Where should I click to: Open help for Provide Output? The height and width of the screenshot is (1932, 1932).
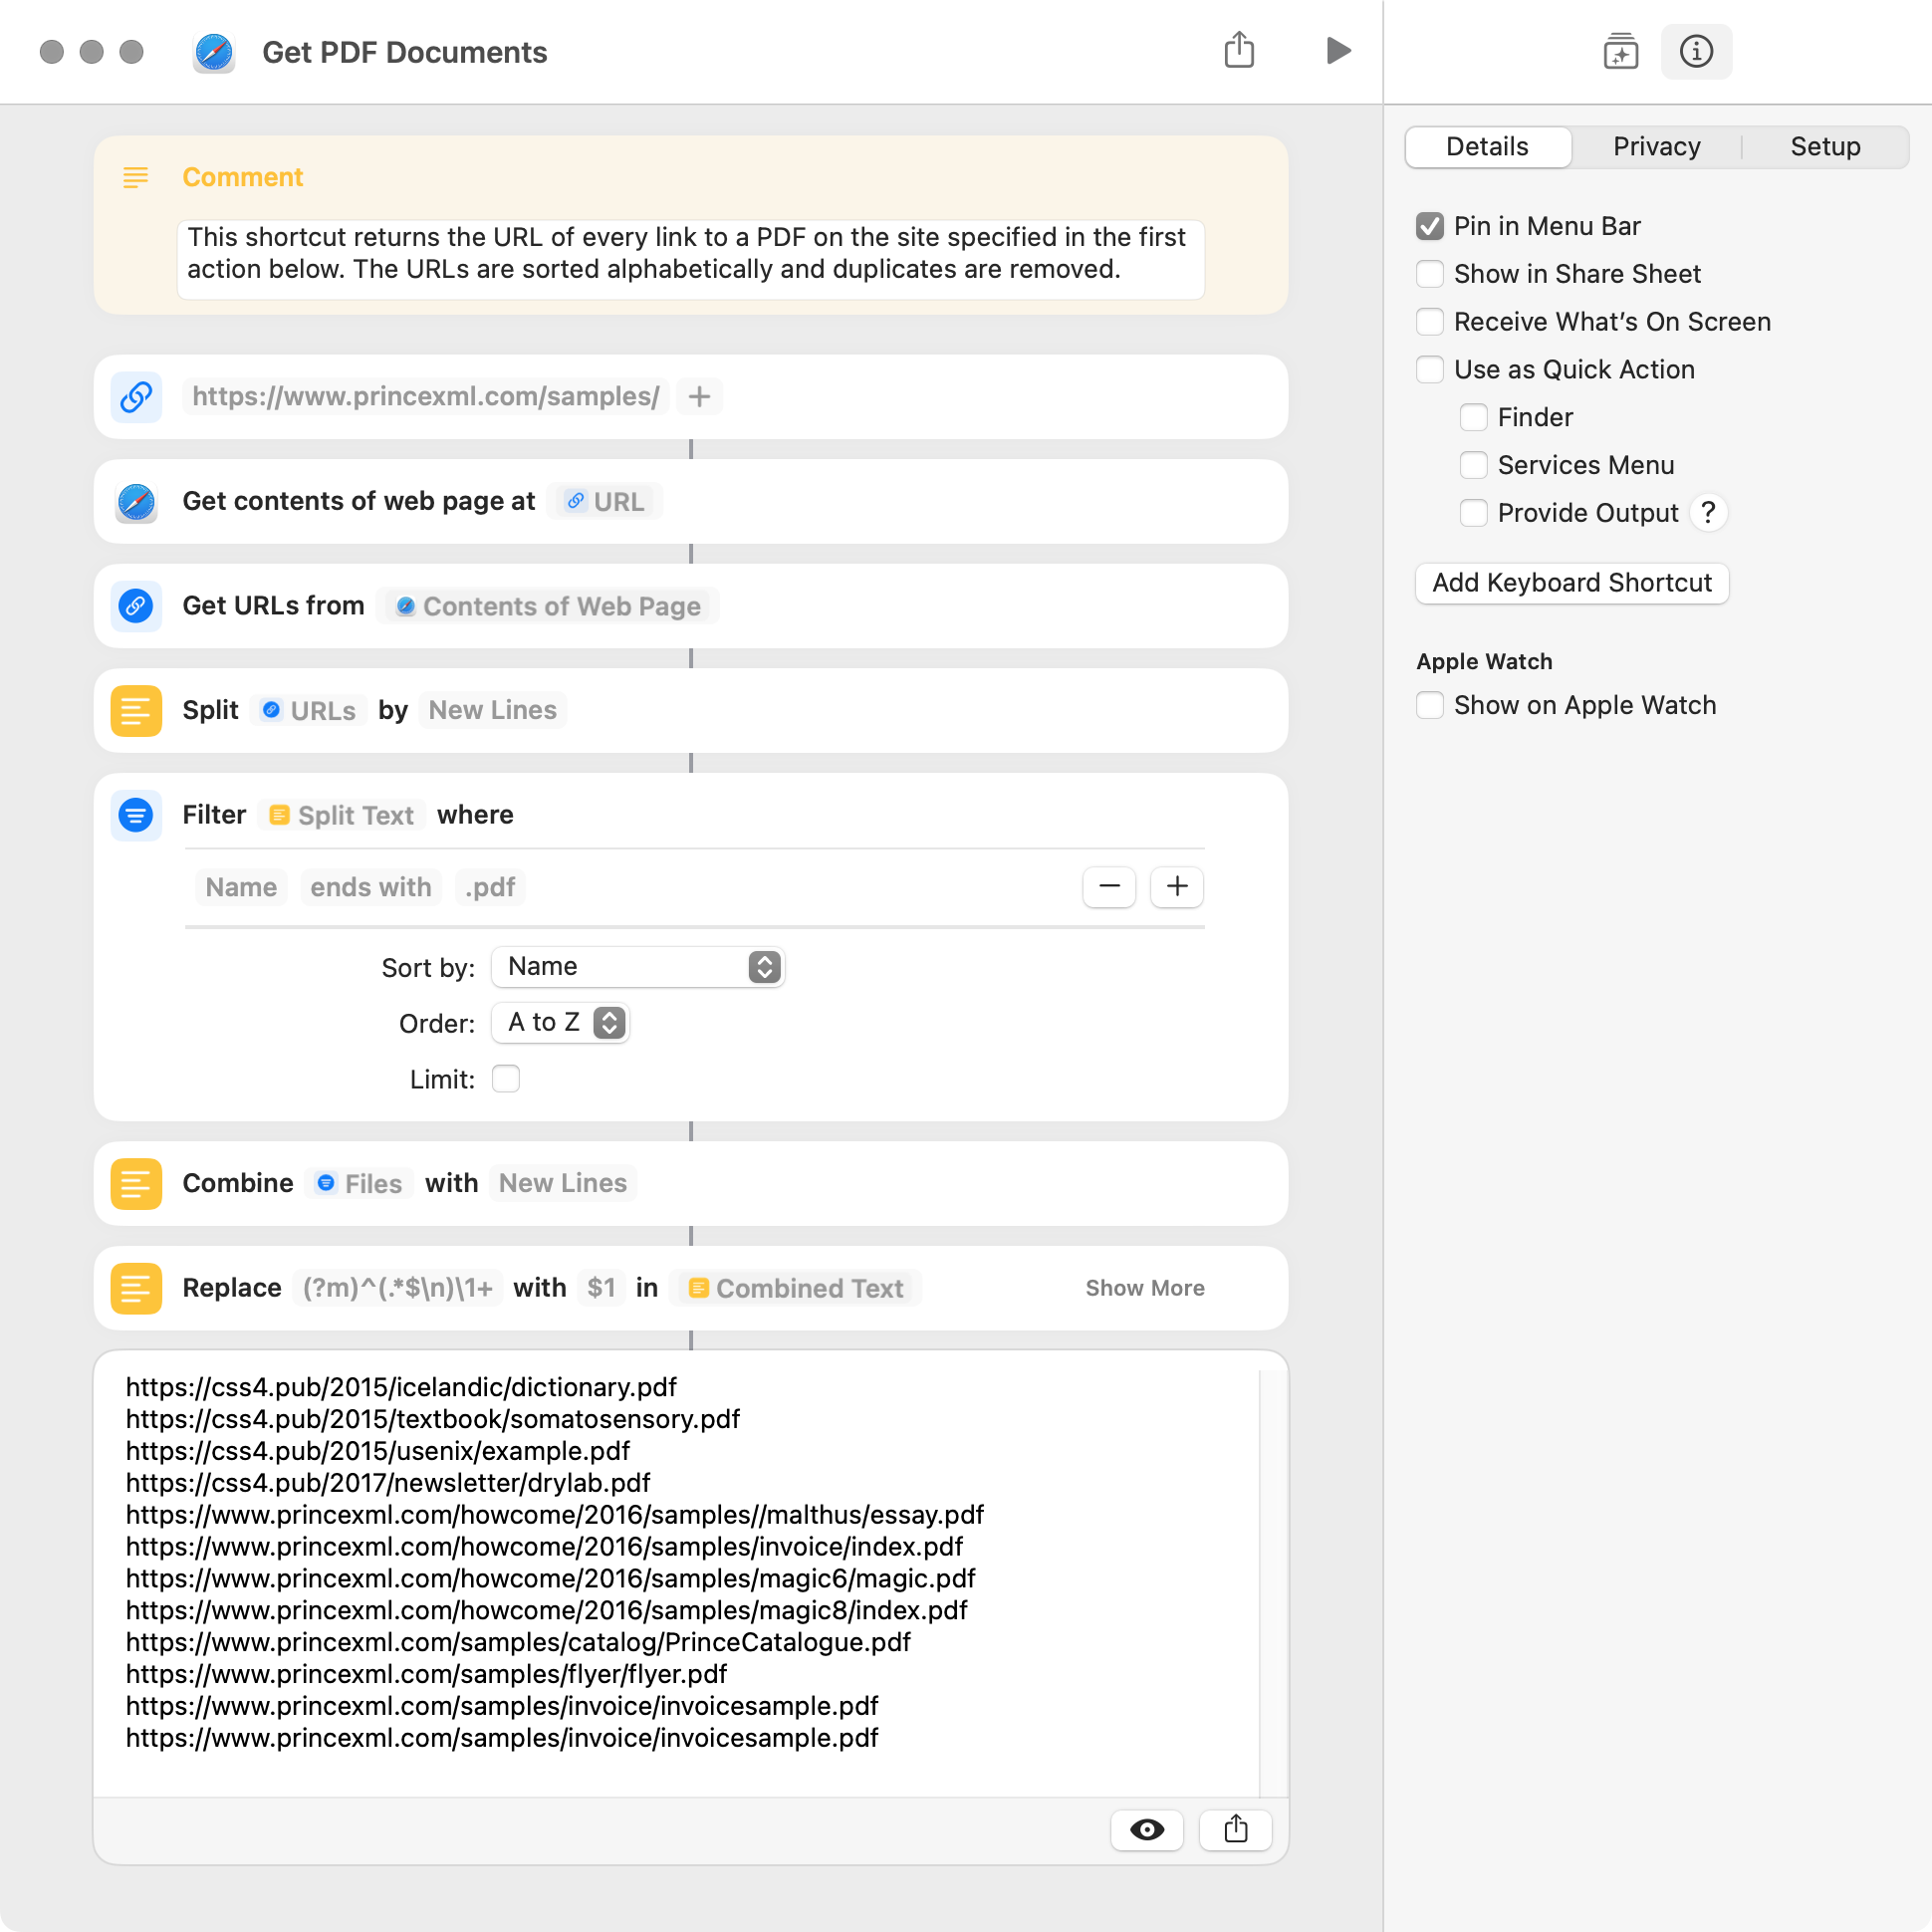1708,513
